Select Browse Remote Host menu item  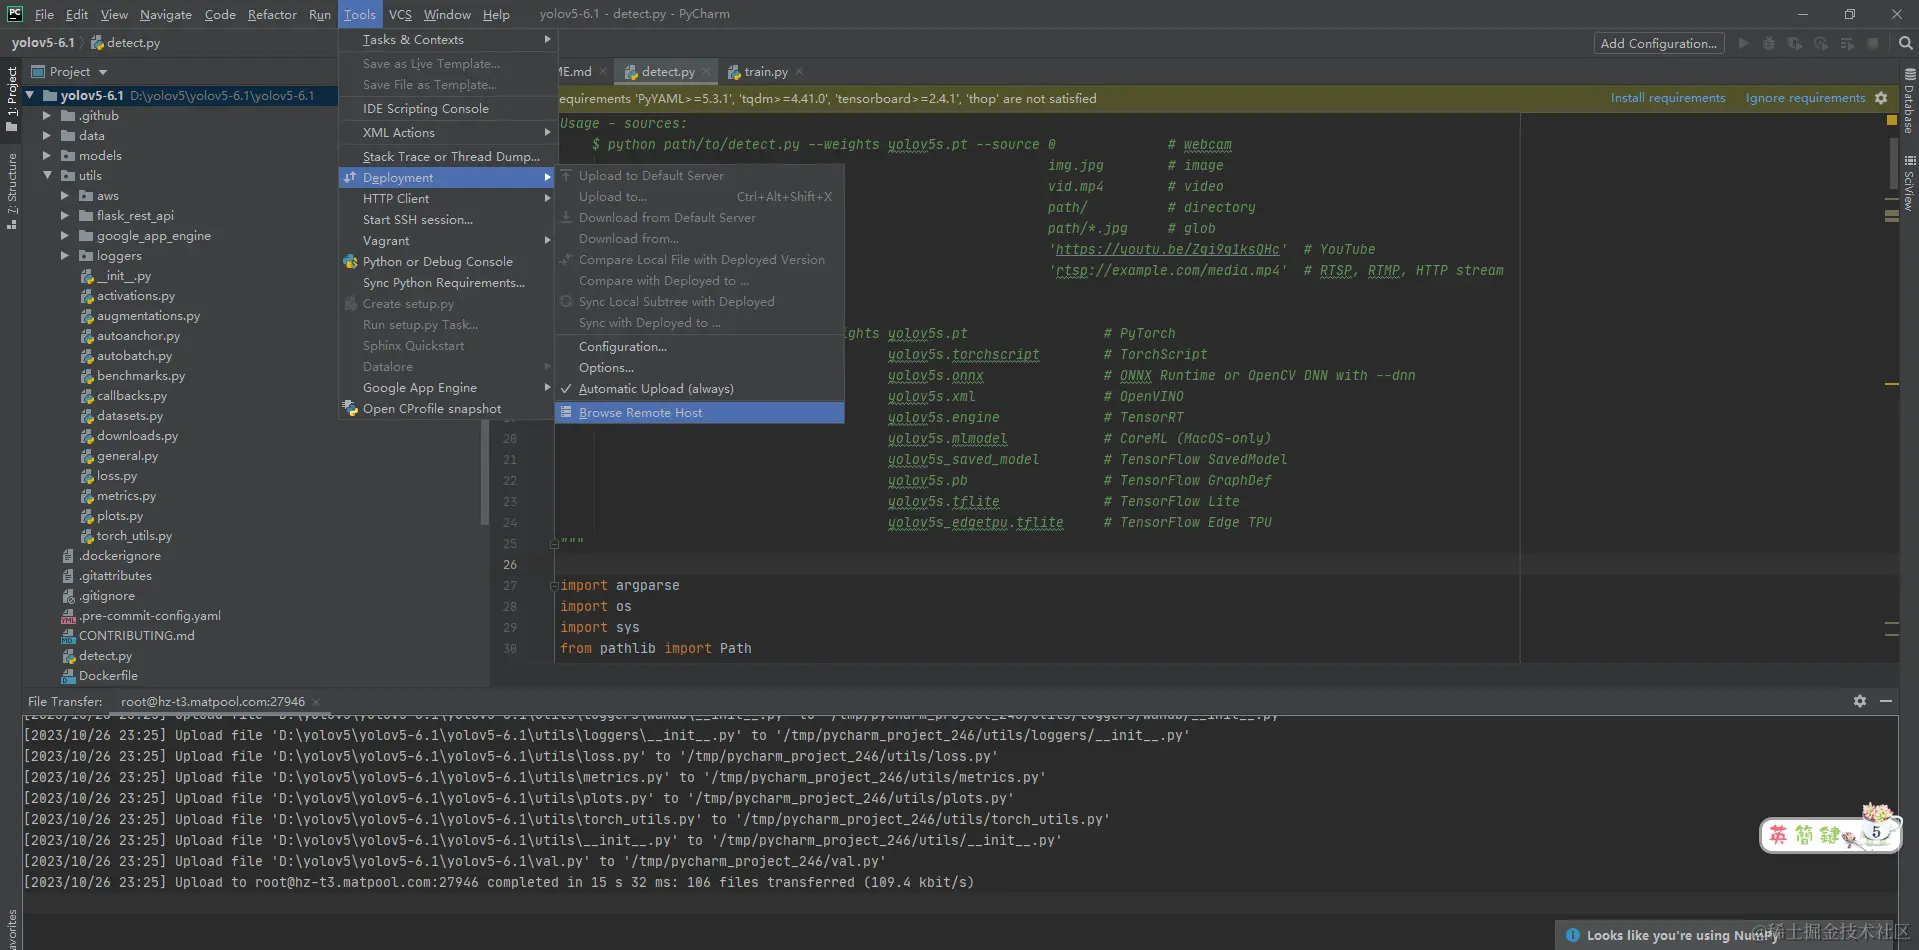click(640, 413)
